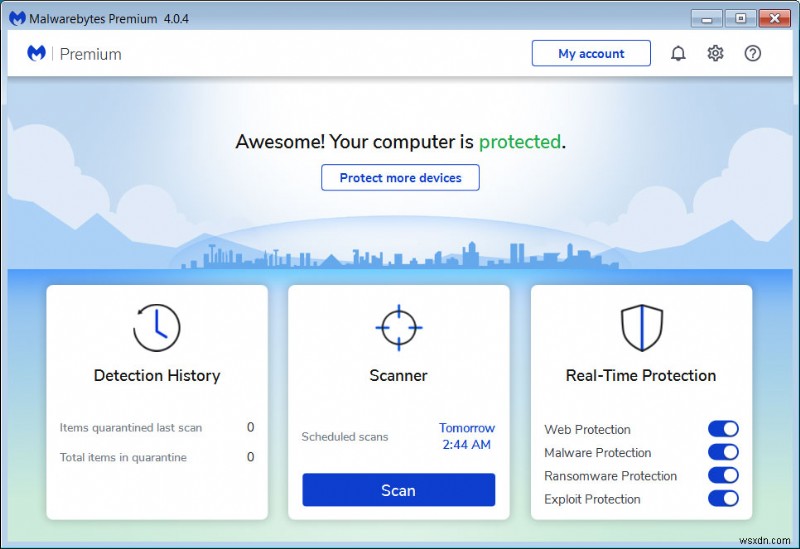The width and height of the screenshot is (800, 549).
Task: Click the Items quarantined last scan label
Action: pyautogui.click(x=131, y=428)
